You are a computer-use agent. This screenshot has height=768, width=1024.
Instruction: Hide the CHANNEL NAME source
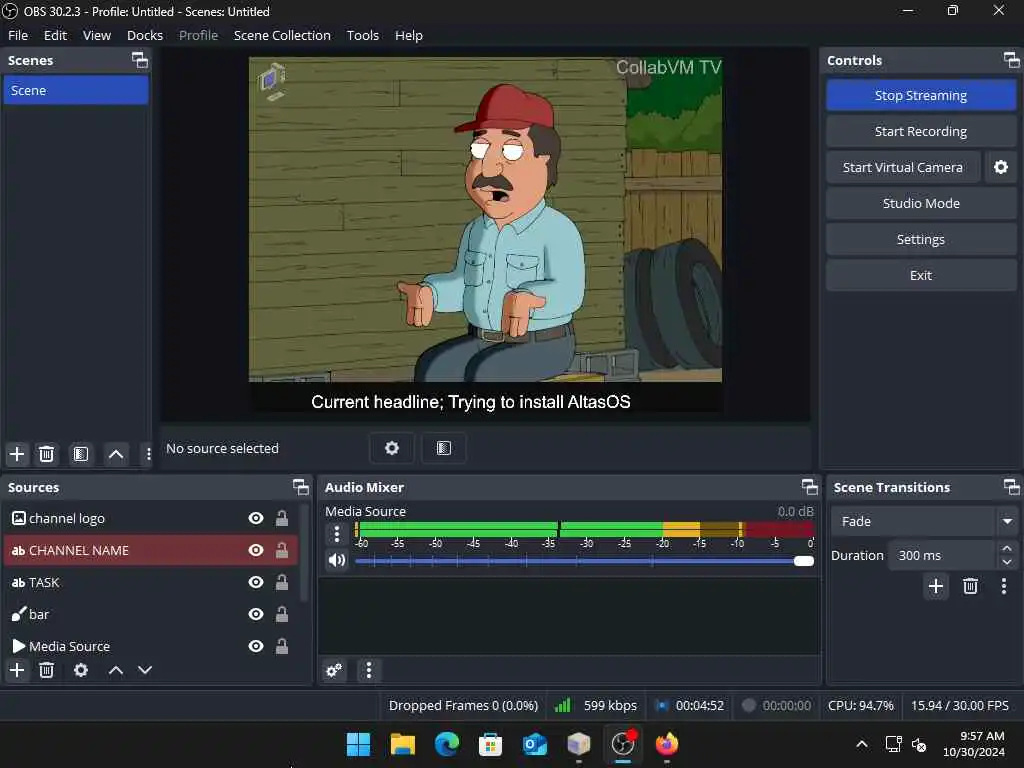point(256,551)
